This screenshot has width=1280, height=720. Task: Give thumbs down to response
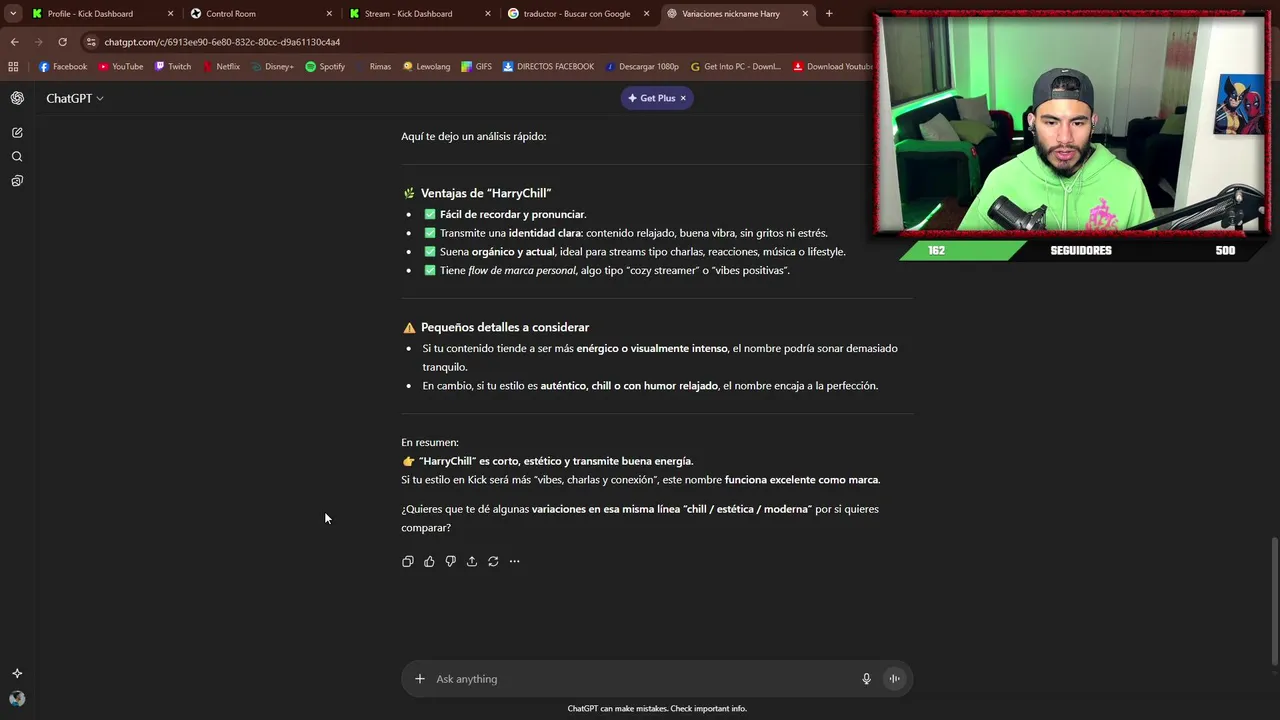pyautogui.click(x=450, y=561)
